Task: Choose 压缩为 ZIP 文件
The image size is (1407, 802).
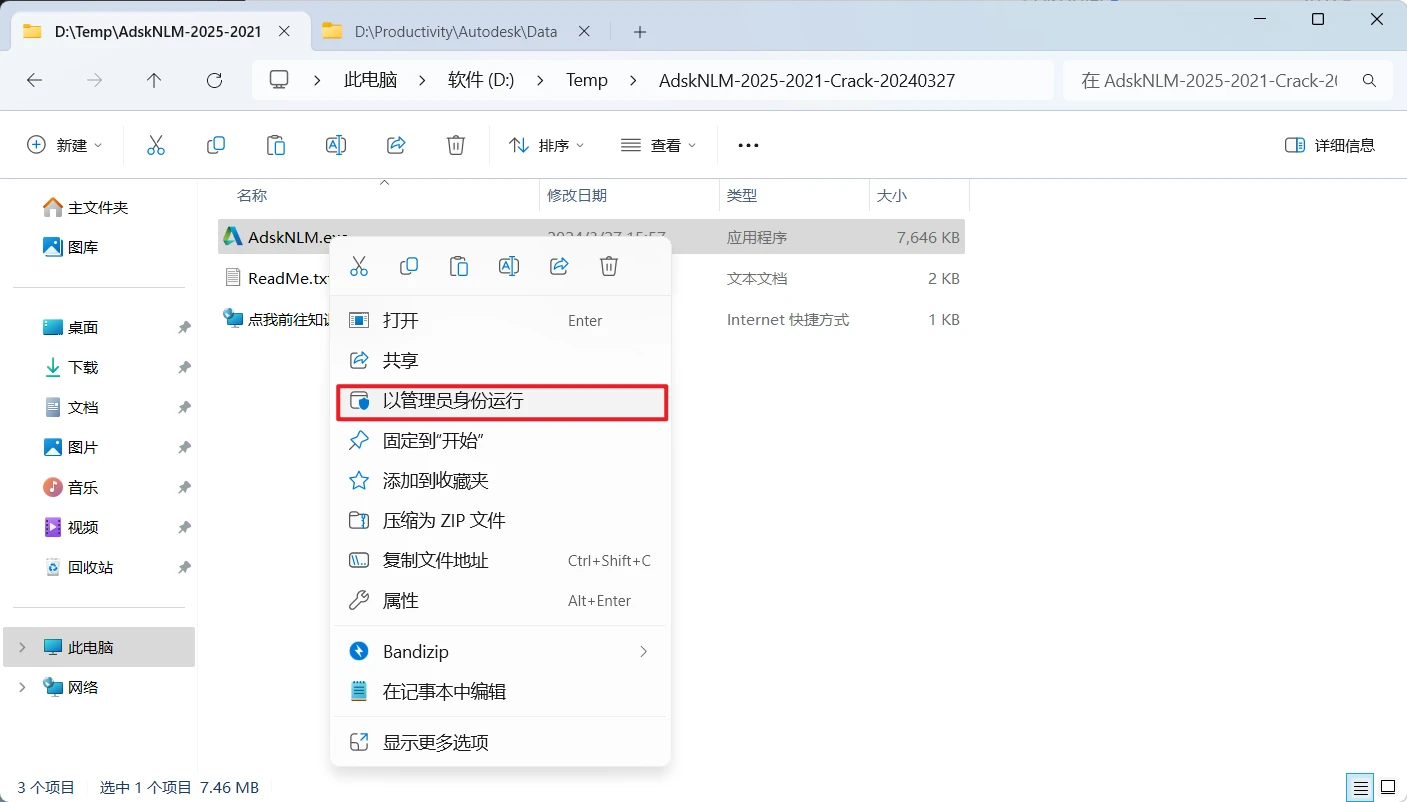Action: (500, 521)
